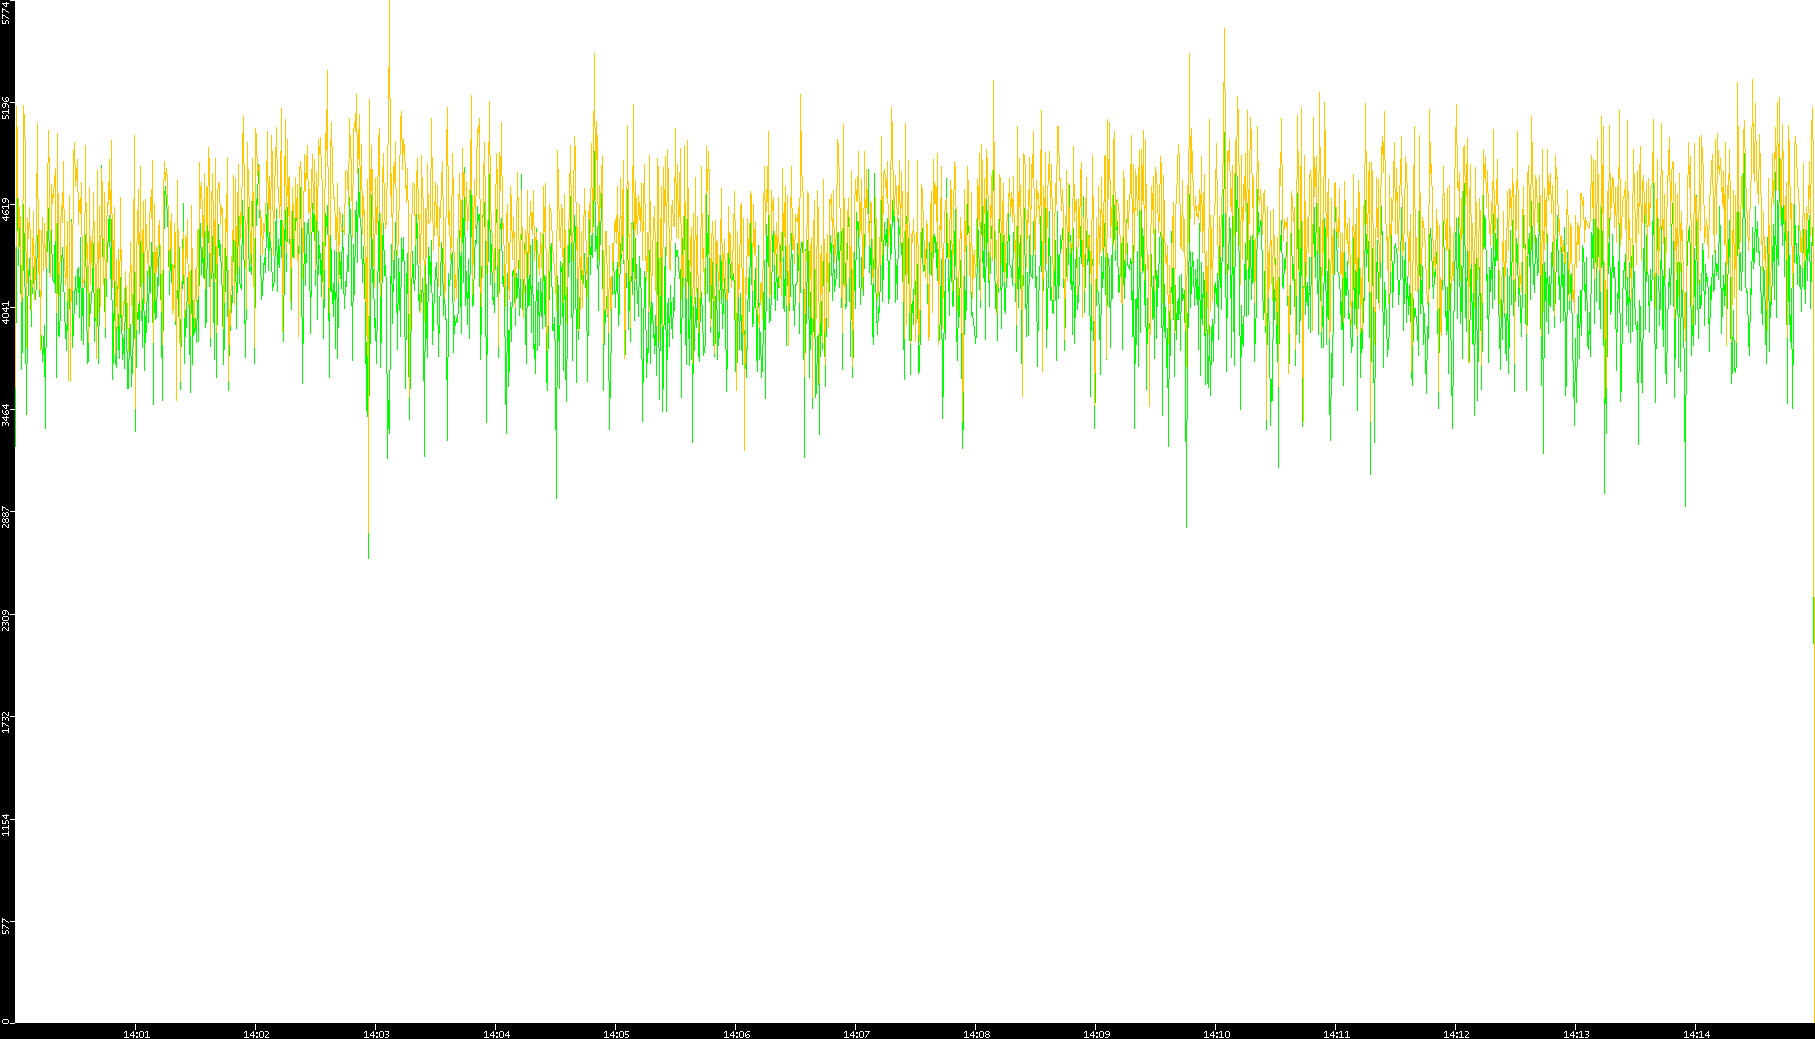The width and height of the screenshot is (1815, 1039).
Task: Pick the 14:04 label on the time axis
Action: pyautogui.click(x=496, y=1034)
